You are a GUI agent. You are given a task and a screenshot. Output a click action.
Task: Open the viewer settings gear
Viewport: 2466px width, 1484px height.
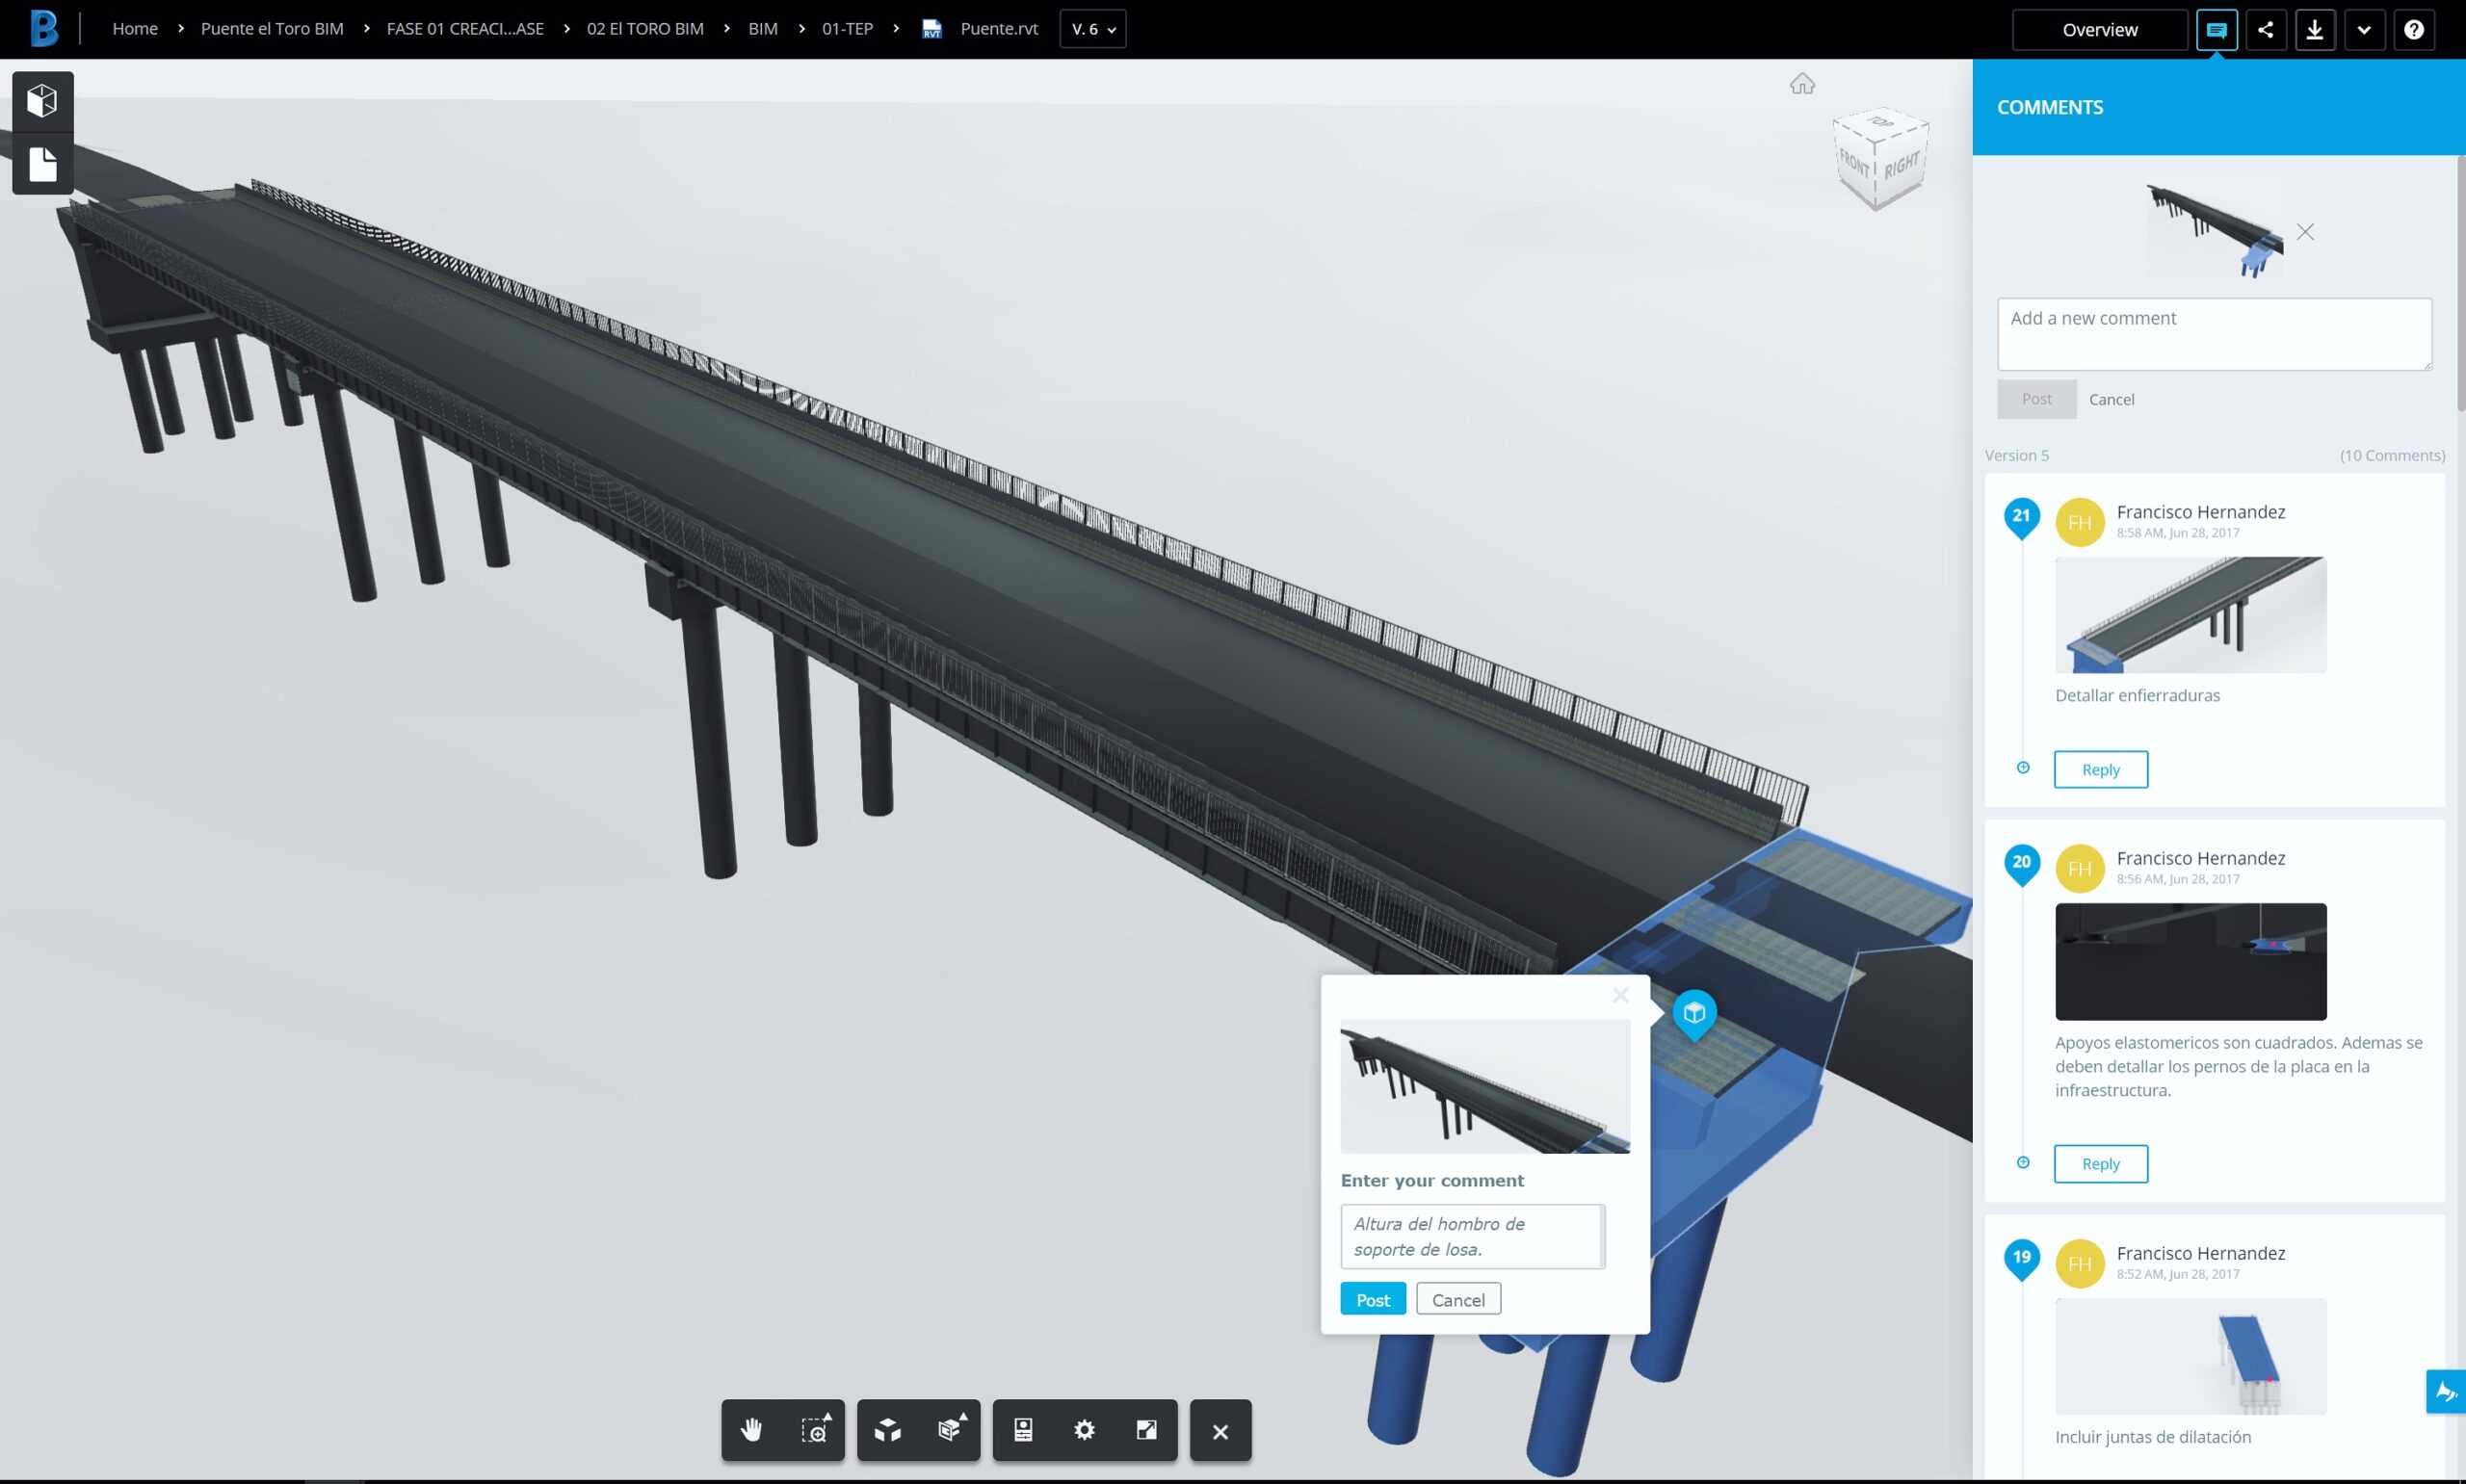tap(1084, 1430)
